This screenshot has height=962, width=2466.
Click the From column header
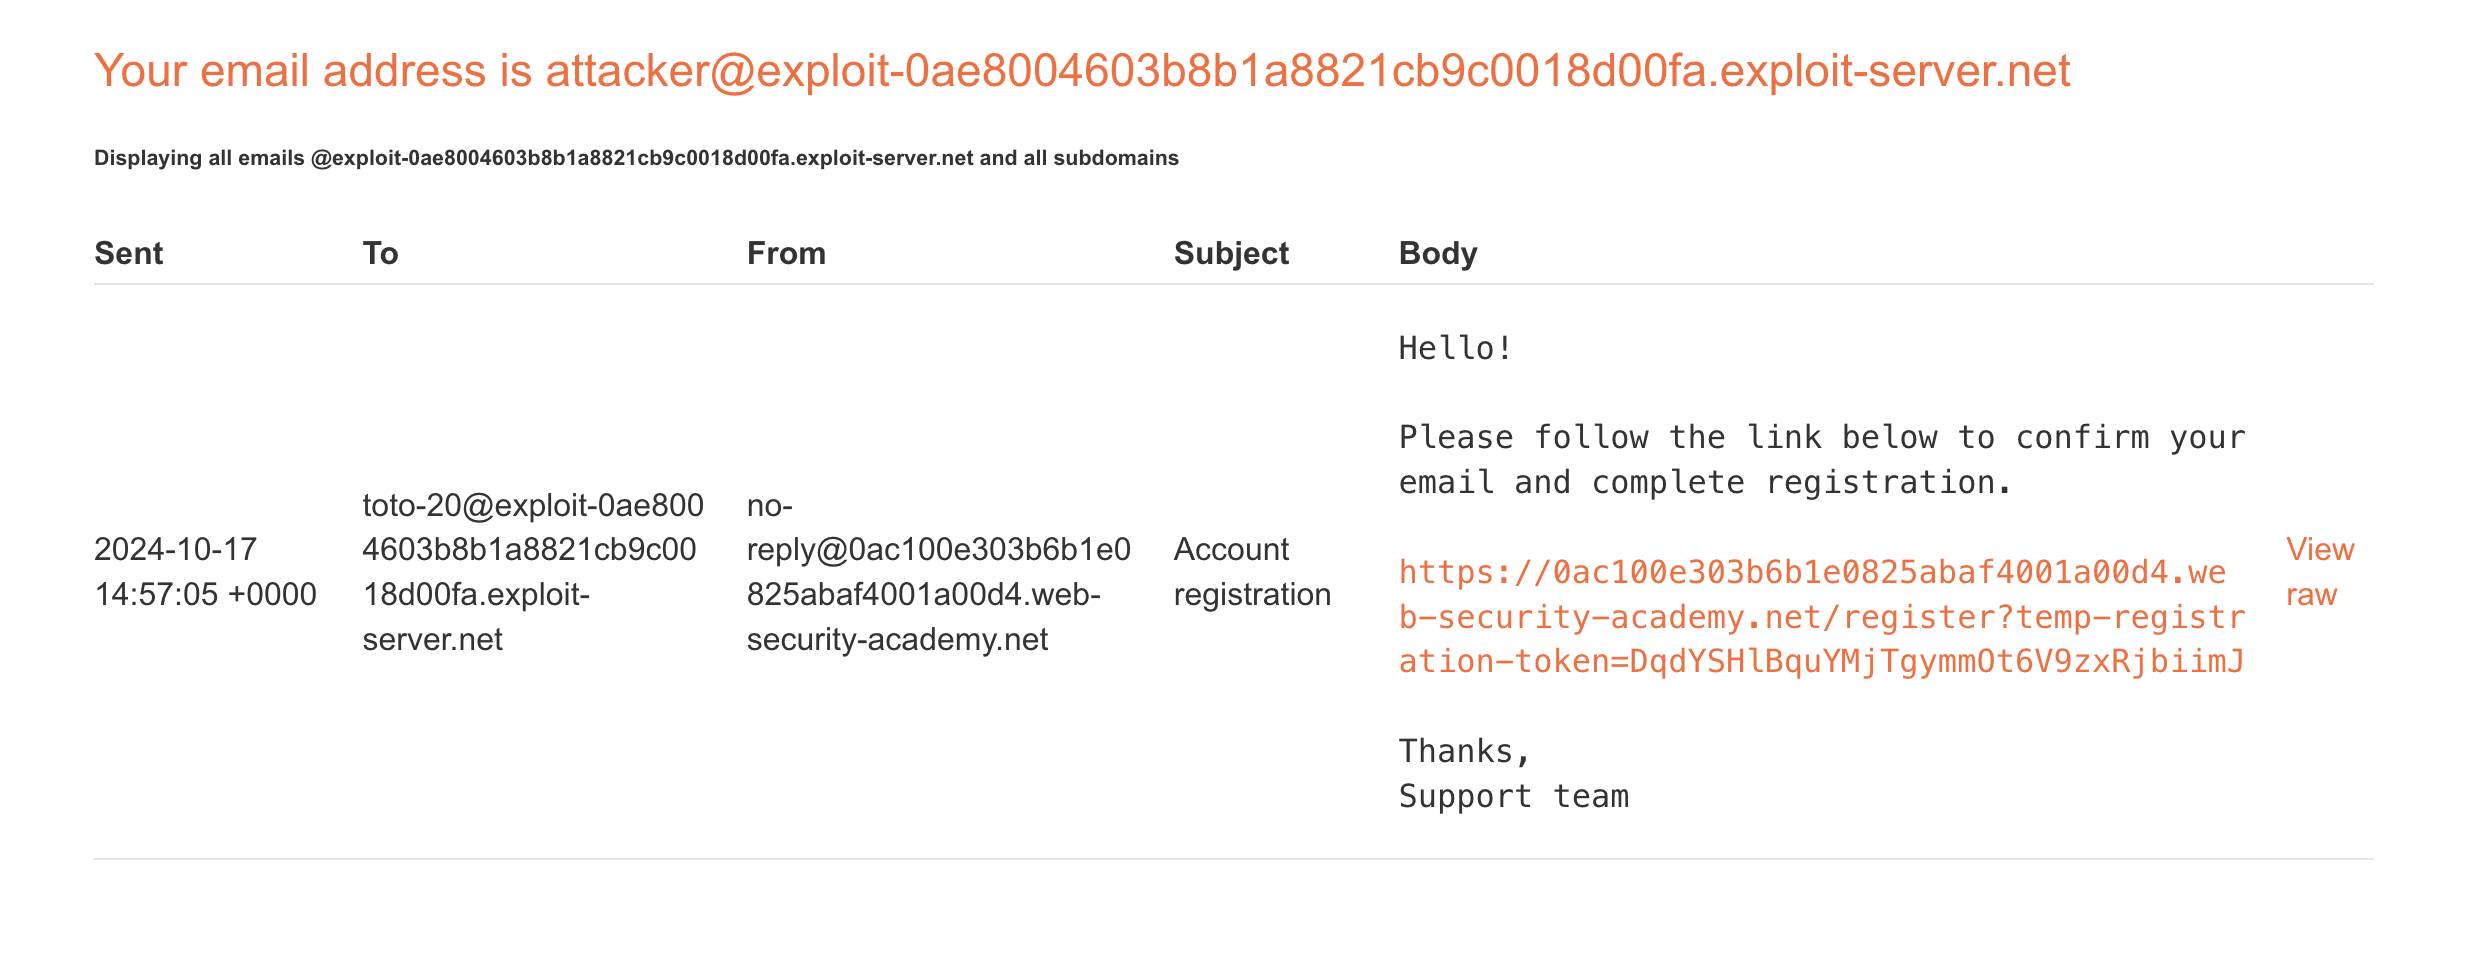[x=786, y=253]
